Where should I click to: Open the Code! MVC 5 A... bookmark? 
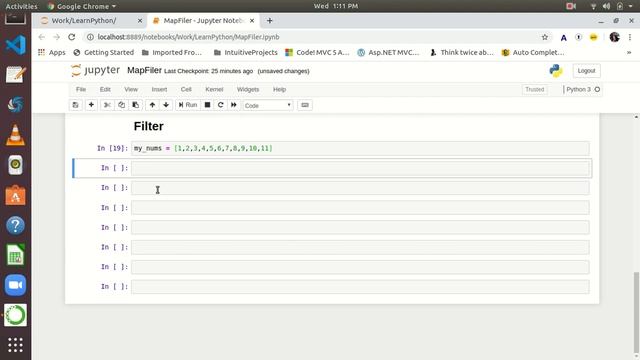click(317, 52)
